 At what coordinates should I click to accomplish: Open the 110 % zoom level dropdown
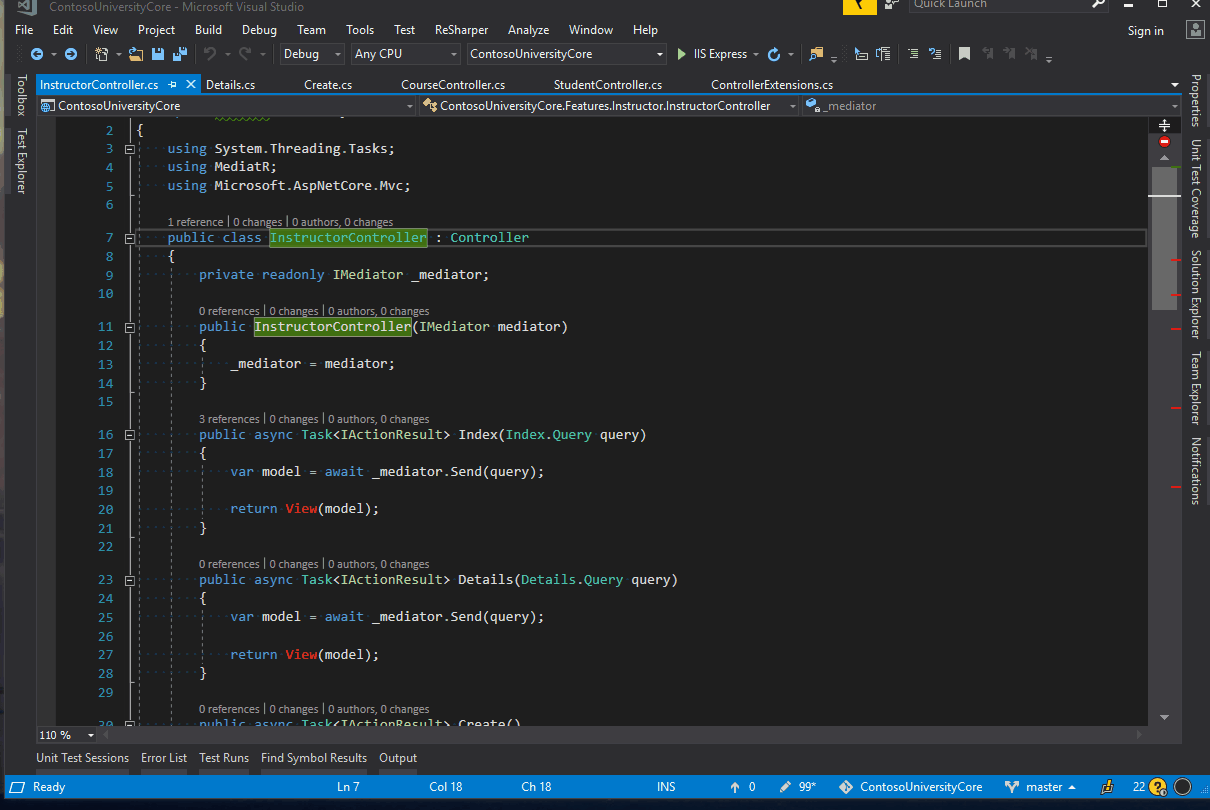67,735
